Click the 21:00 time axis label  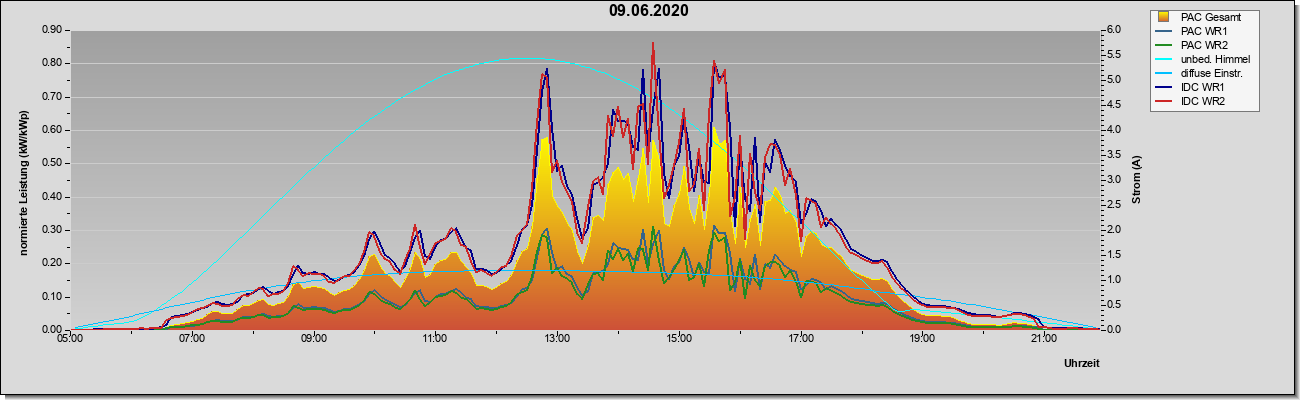coord(1044,339)
